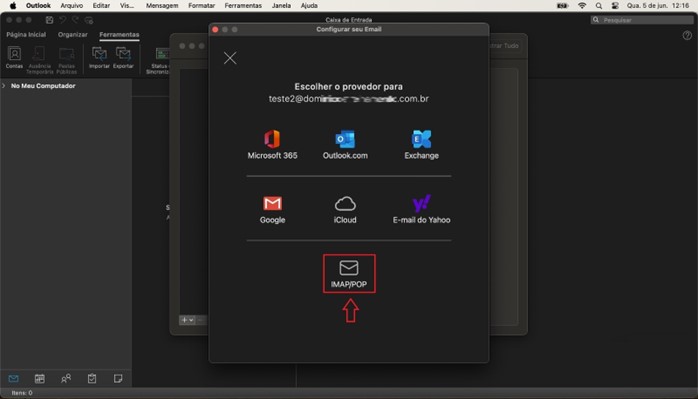The width and height of the screenshot is (698, 399).
Task: Select Google as email provider
Action: click(272, 209)
